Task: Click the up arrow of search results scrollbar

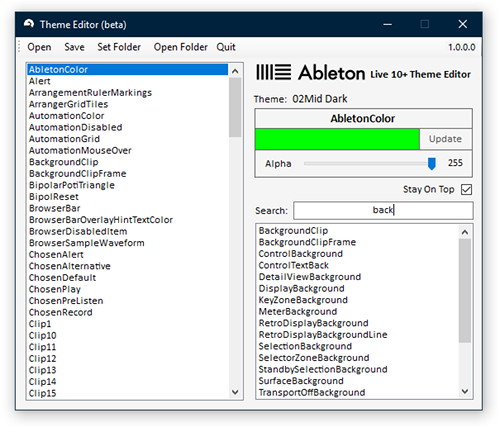Action: click(465, 232)
